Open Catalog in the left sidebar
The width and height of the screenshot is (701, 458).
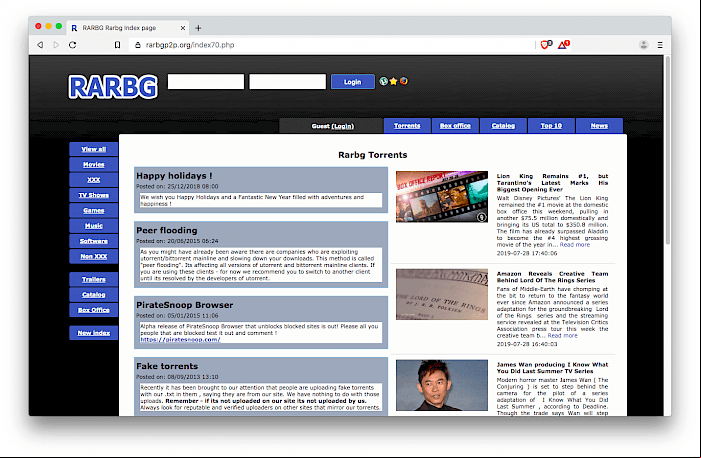coord(94,294)
